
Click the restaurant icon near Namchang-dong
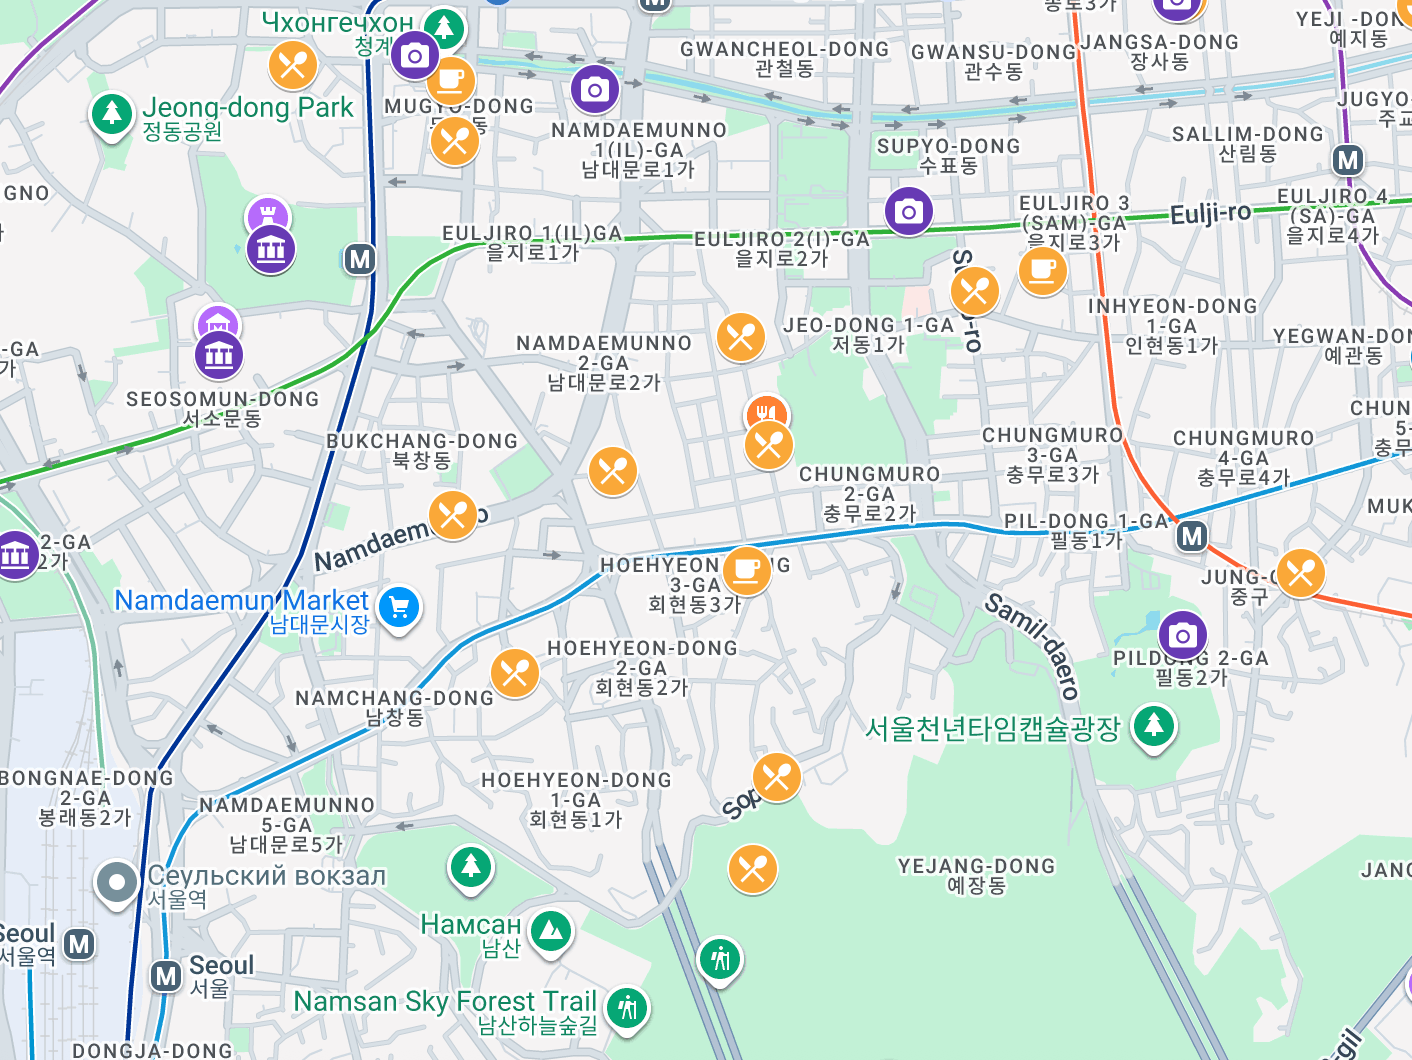515,672
